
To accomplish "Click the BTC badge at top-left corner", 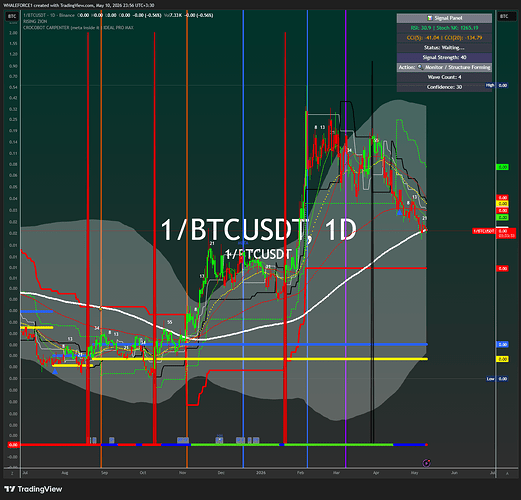I will [12, 16].
